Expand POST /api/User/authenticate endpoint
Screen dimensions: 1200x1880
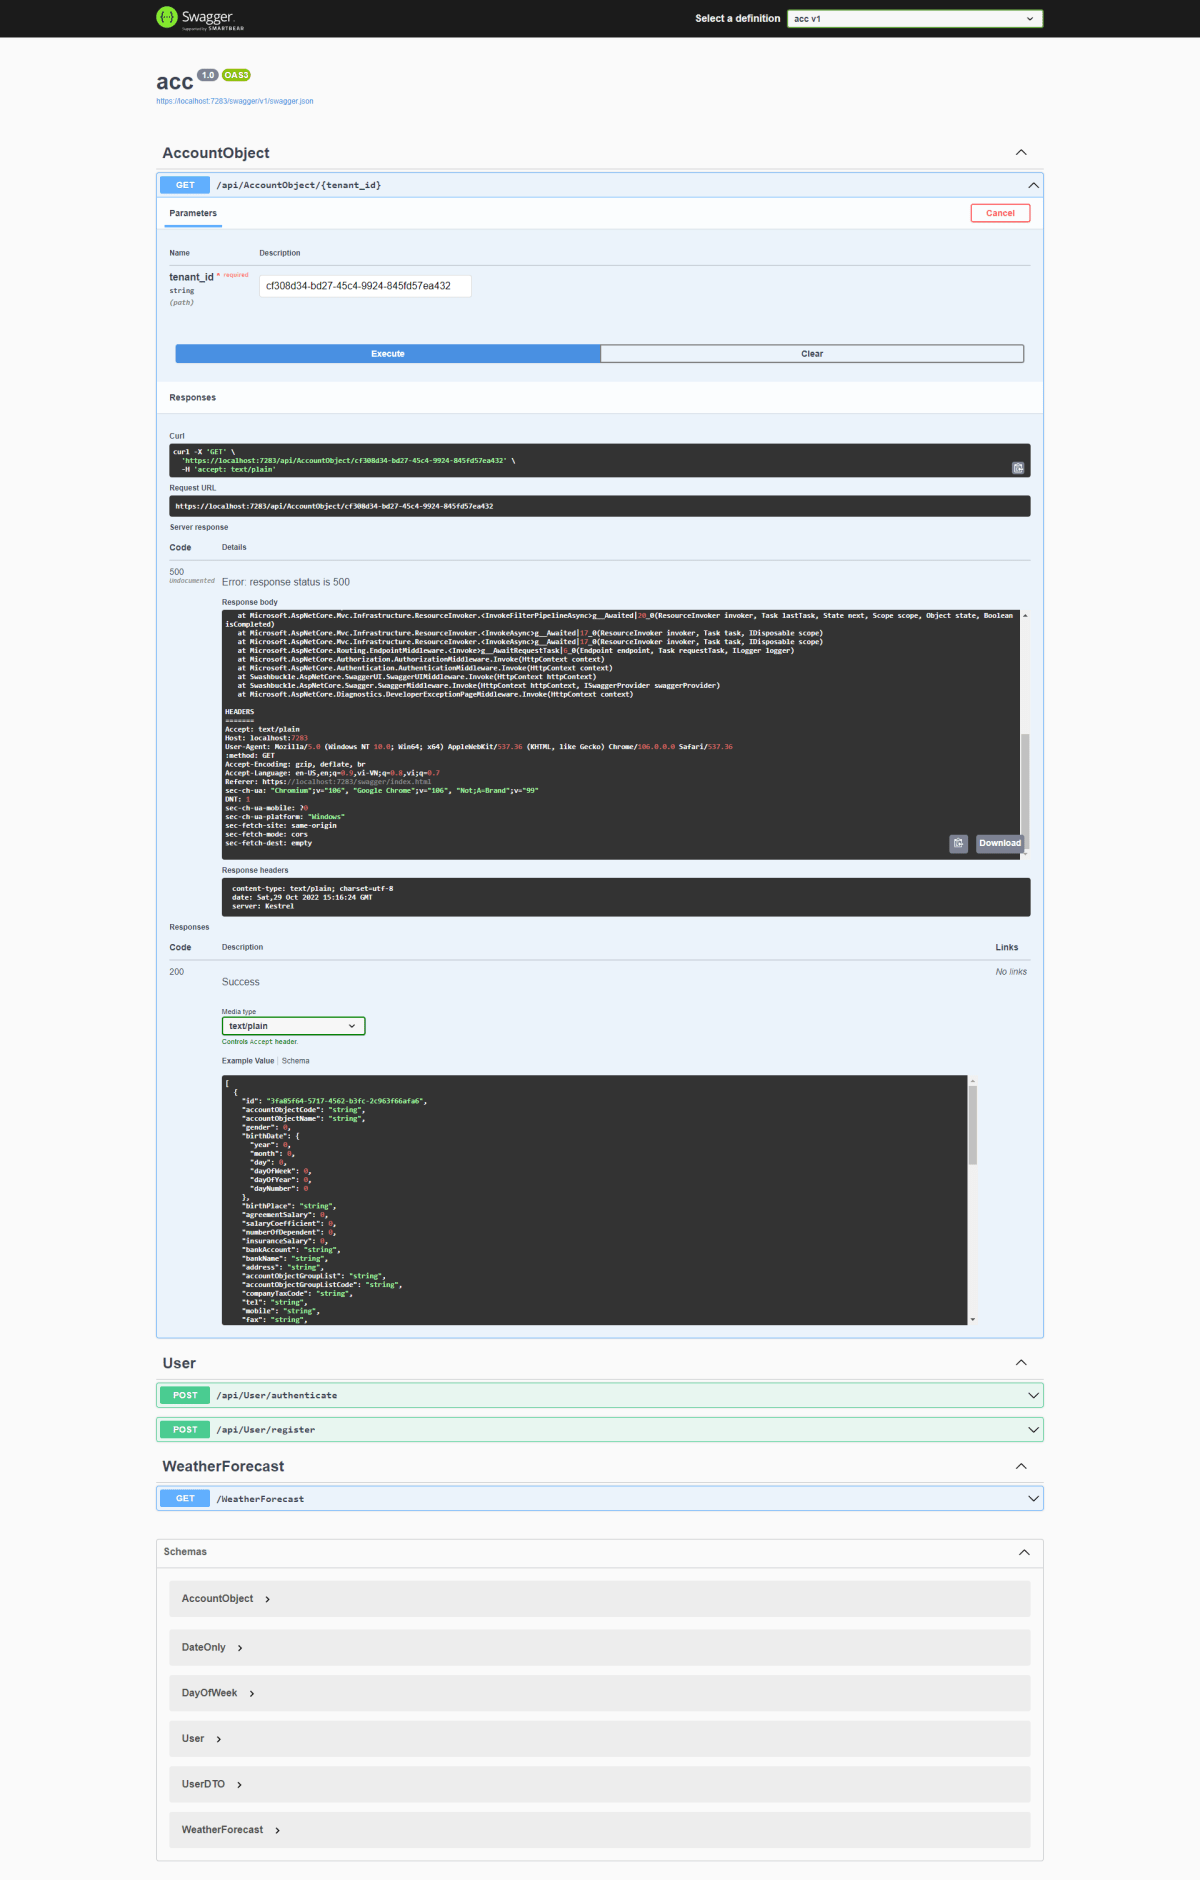(x=600, y=1395)
